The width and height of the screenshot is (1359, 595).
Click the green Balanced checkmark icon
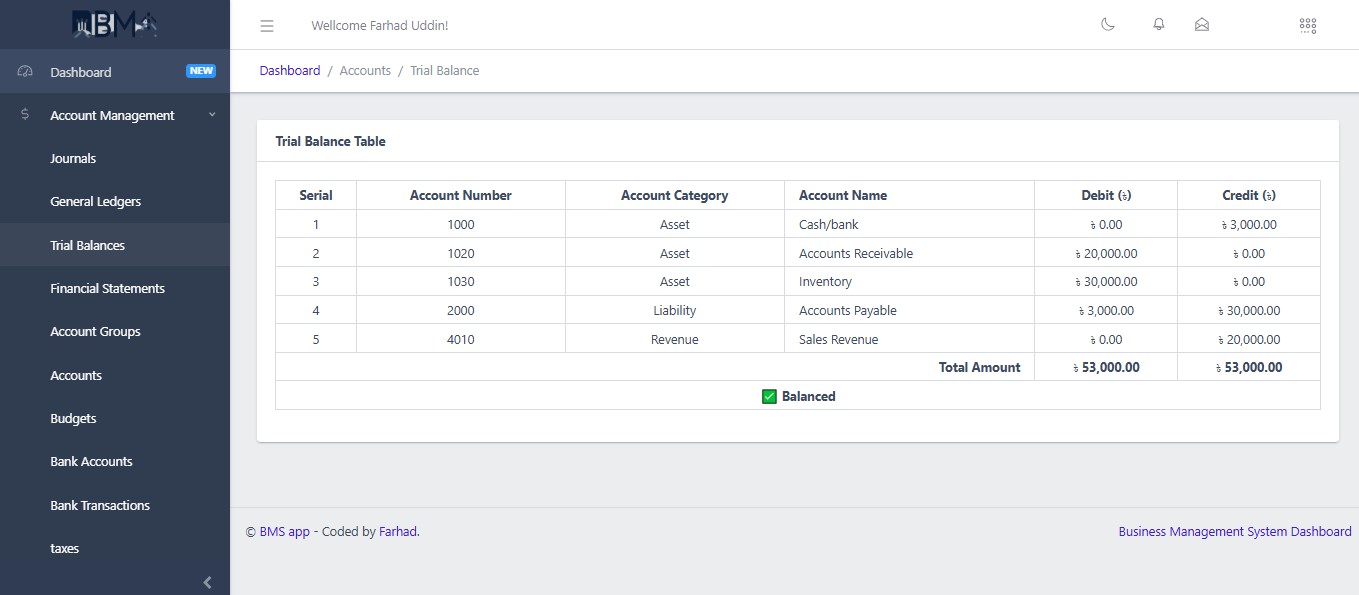click(769, 397)
